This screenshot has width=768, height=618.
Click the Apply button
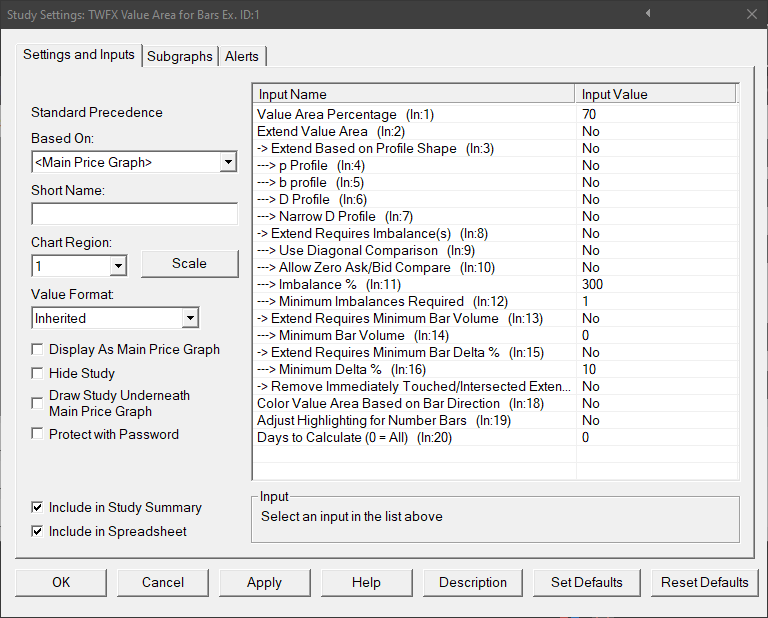click(x=264, y=582)
